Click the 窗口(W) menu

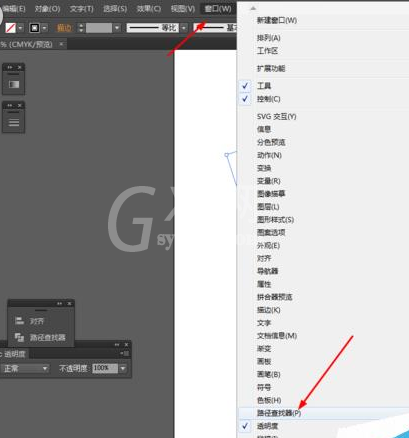click(x=218, y=9)
